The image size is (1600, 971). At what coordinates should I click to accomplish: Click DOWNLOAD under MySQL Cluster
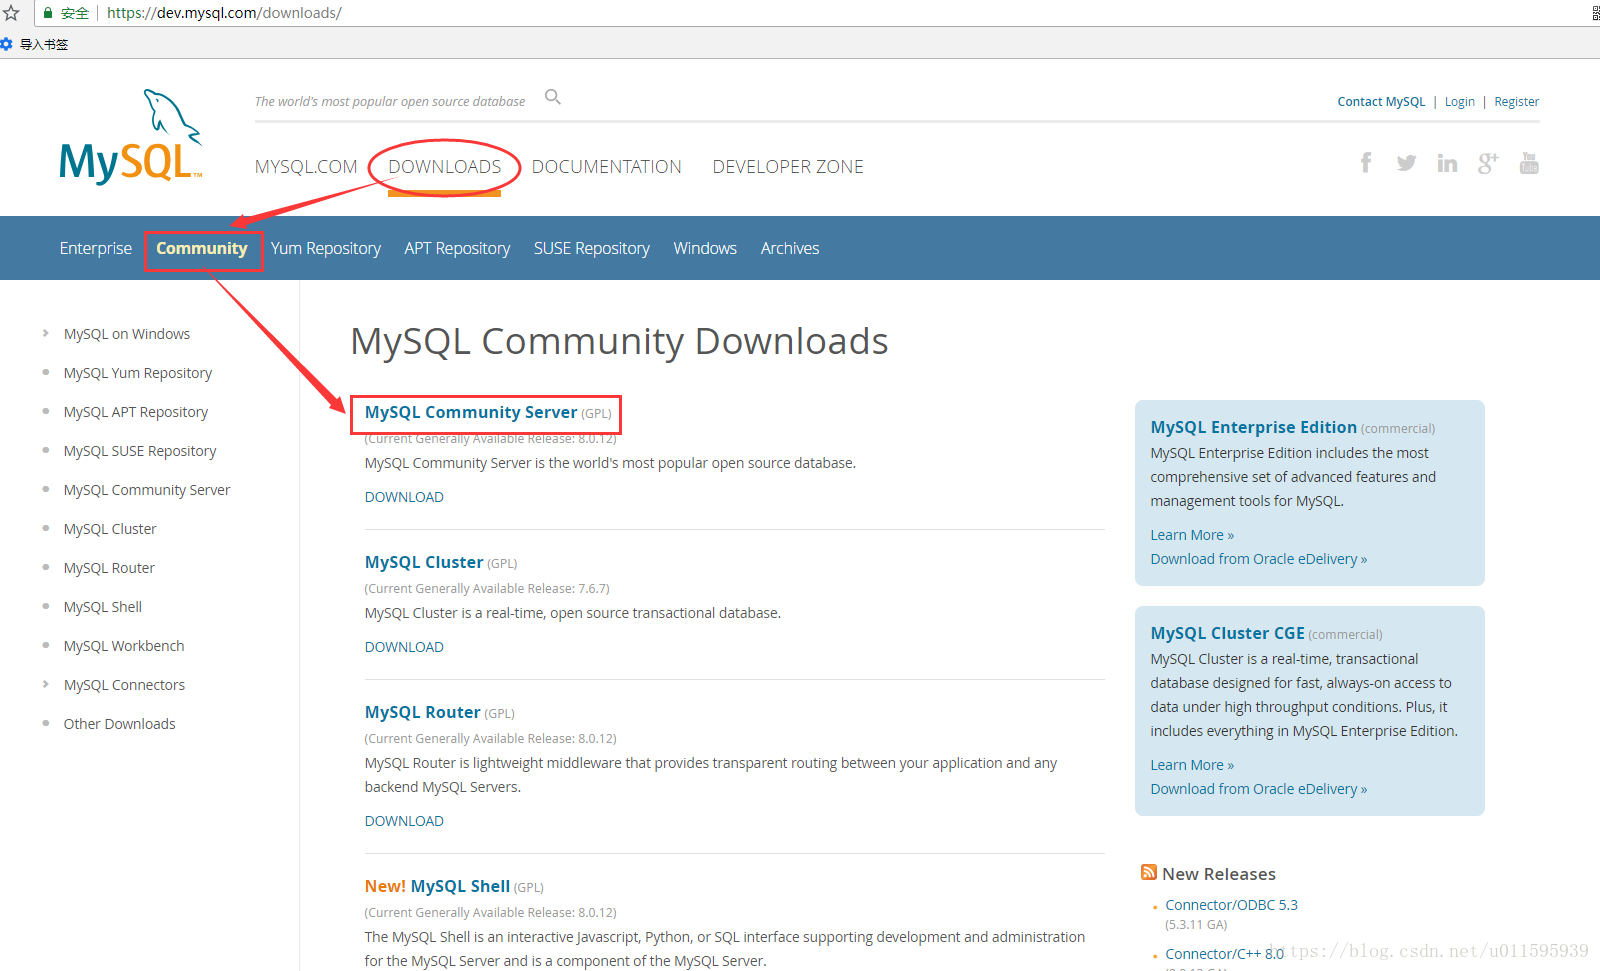click(x=404, y=647)
